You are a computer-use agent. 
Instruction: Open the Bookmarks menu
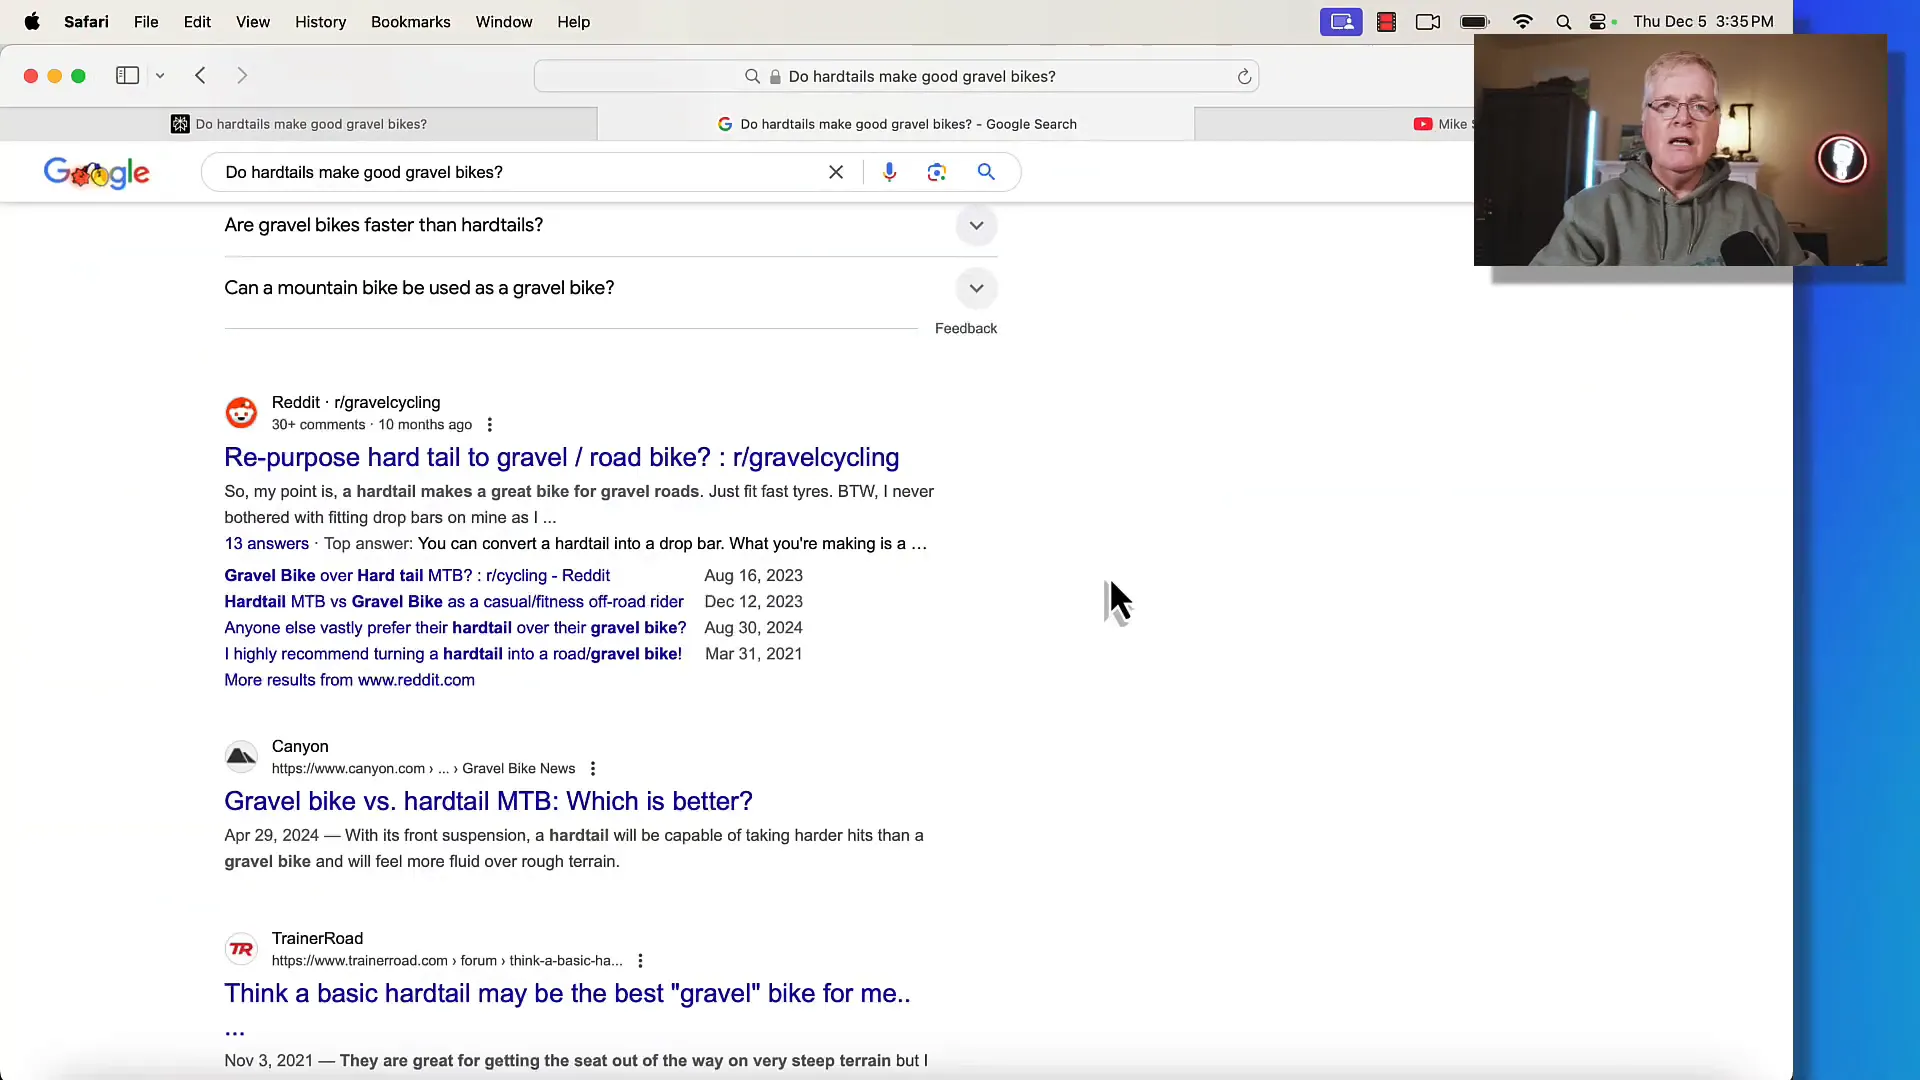click(410, 21)
